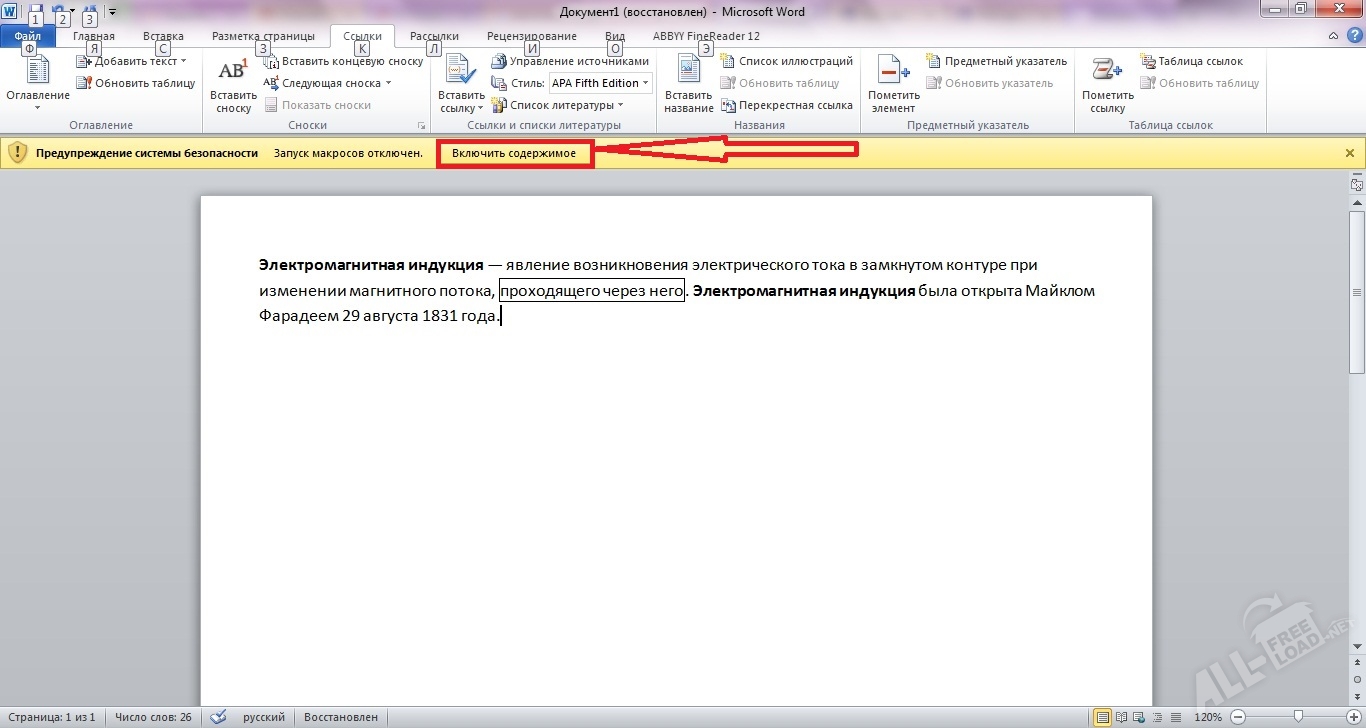1366x728 pixels.
Task: Click the Пометить ссылку citation mark icon
Action: (1107, 72)
